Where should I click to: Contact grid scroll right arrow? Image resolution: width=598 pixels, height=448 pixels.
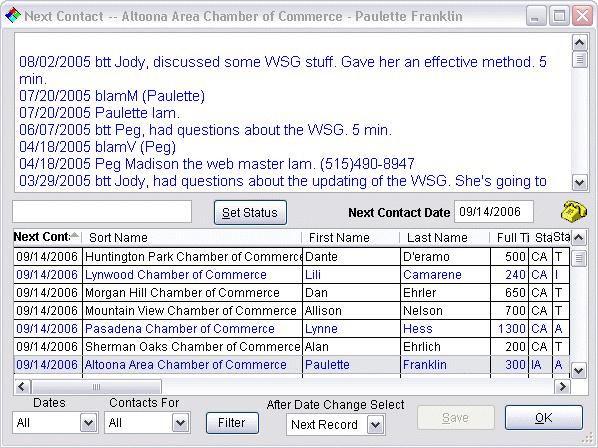(x=562, y=387)
